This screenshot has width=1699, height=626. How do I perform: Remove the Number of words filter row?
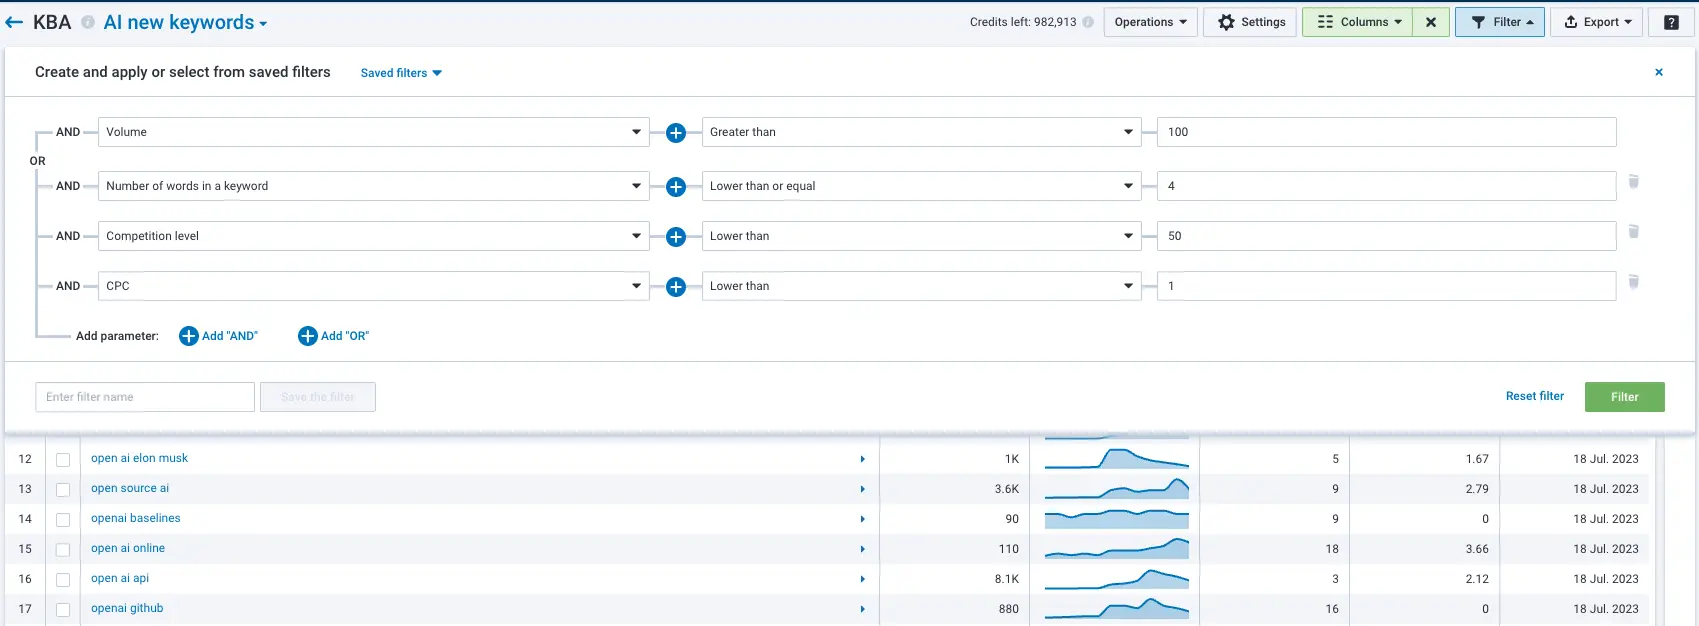pyautogui.click(x=1633, y=182)
